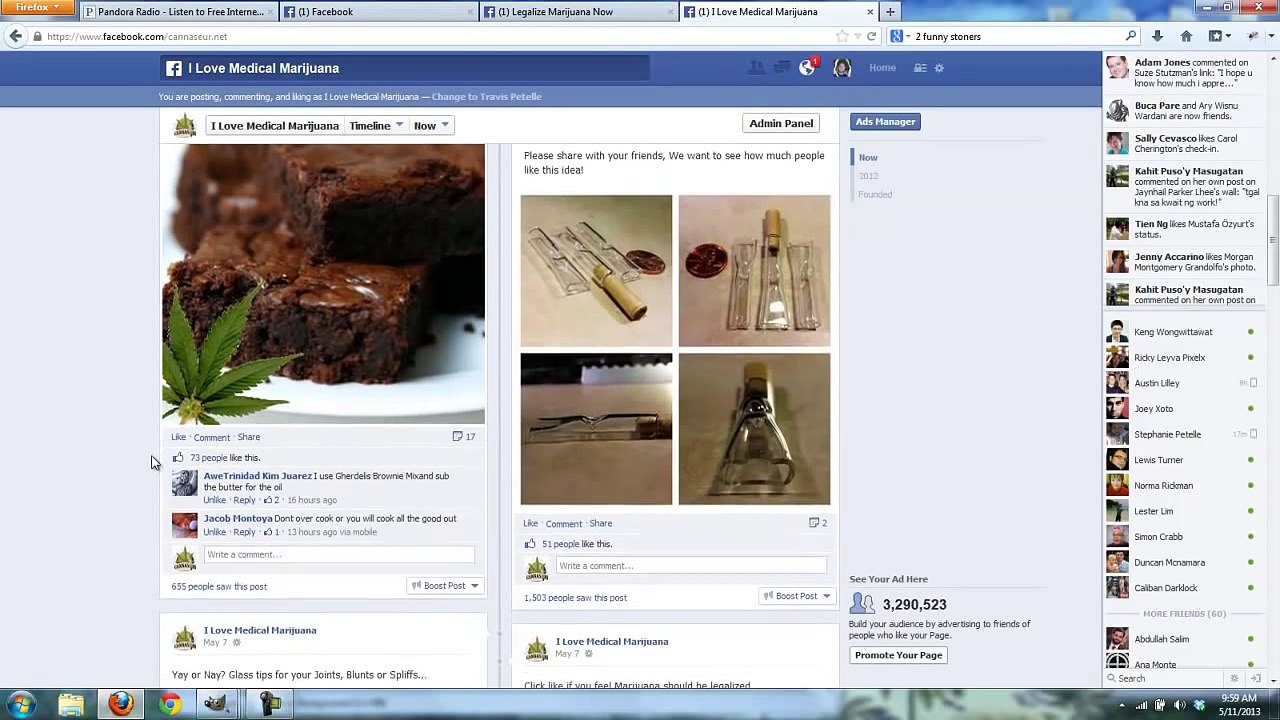Bookmark this page with star icon

pyautogui.click(x=842, y=36)
